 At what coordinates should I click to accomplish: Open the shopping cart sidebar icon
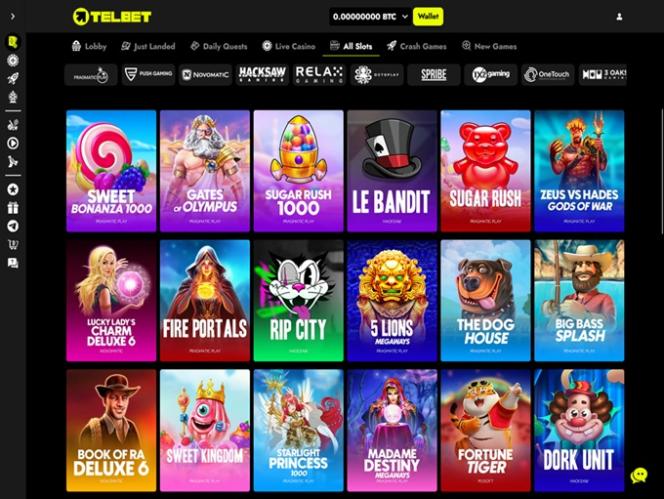point(13,244)
